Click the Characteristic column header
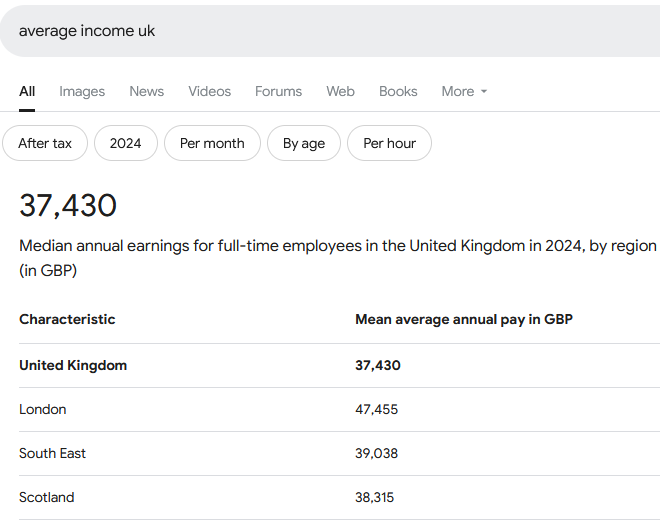 click(67, 320)
